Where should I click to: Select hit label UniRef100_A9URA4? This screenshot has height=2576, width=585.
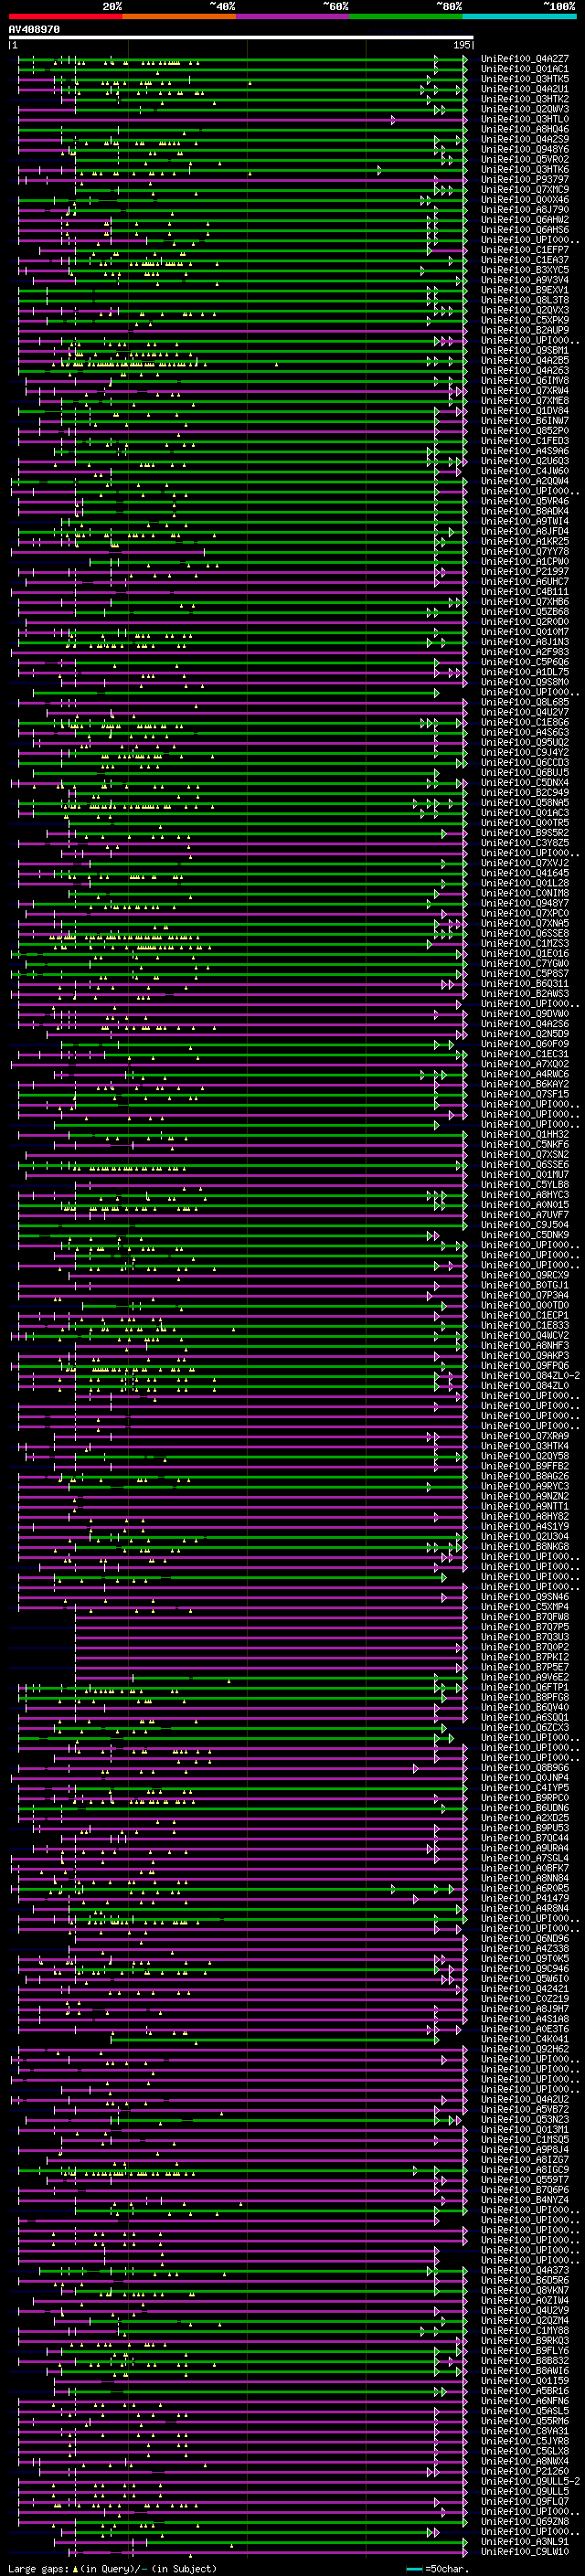click(525, 1848)
